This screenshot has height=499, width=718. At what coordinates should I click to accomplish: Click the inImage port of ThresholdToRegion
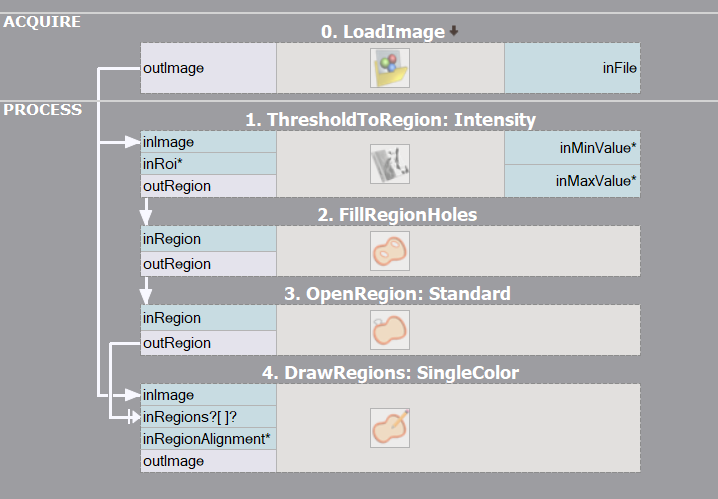click(208, 142)
